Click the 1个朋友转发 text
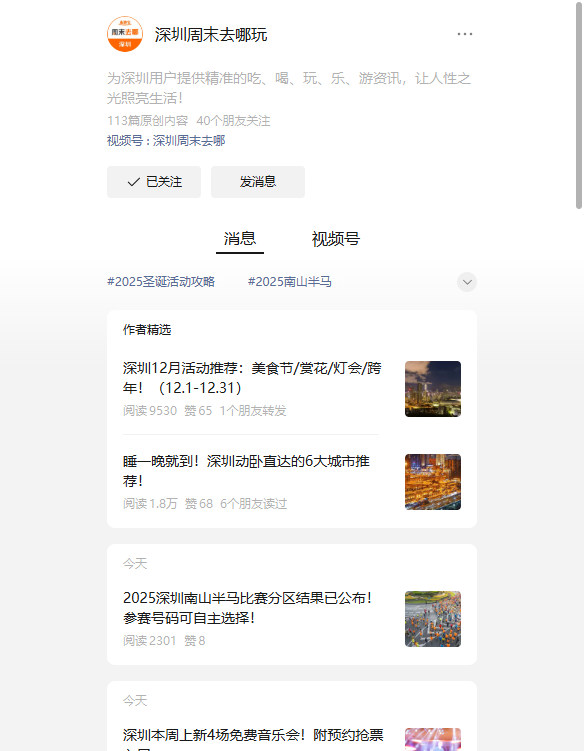Viewport: 584px width, 751px height. point(253,411)
